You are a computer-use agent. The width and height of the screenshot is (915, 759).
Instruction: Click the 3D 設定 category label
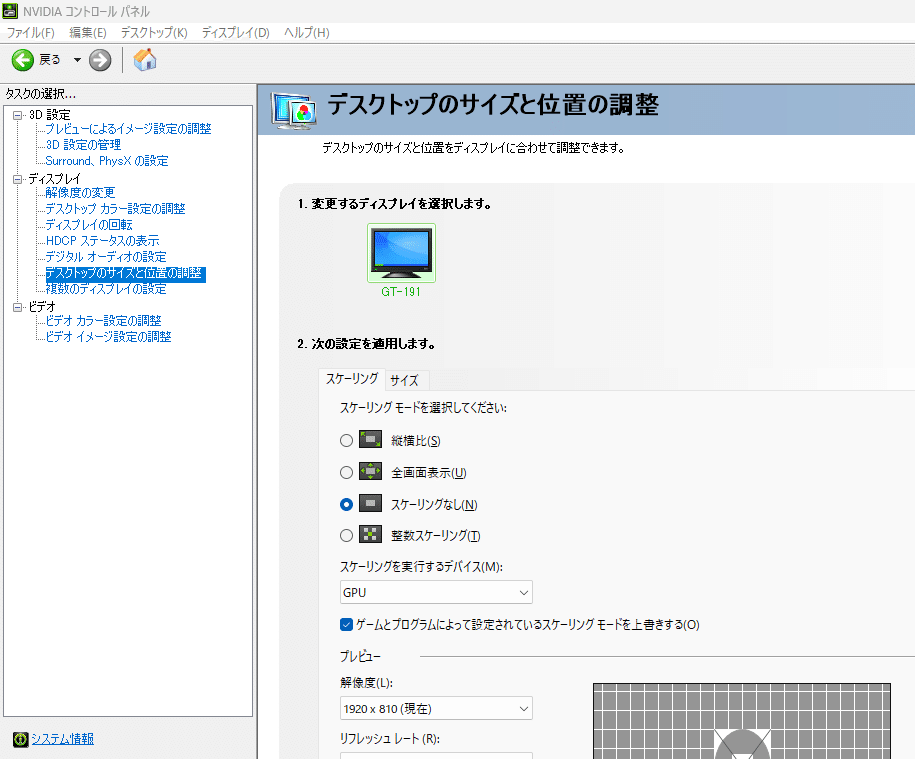click(x=50, y=115)
